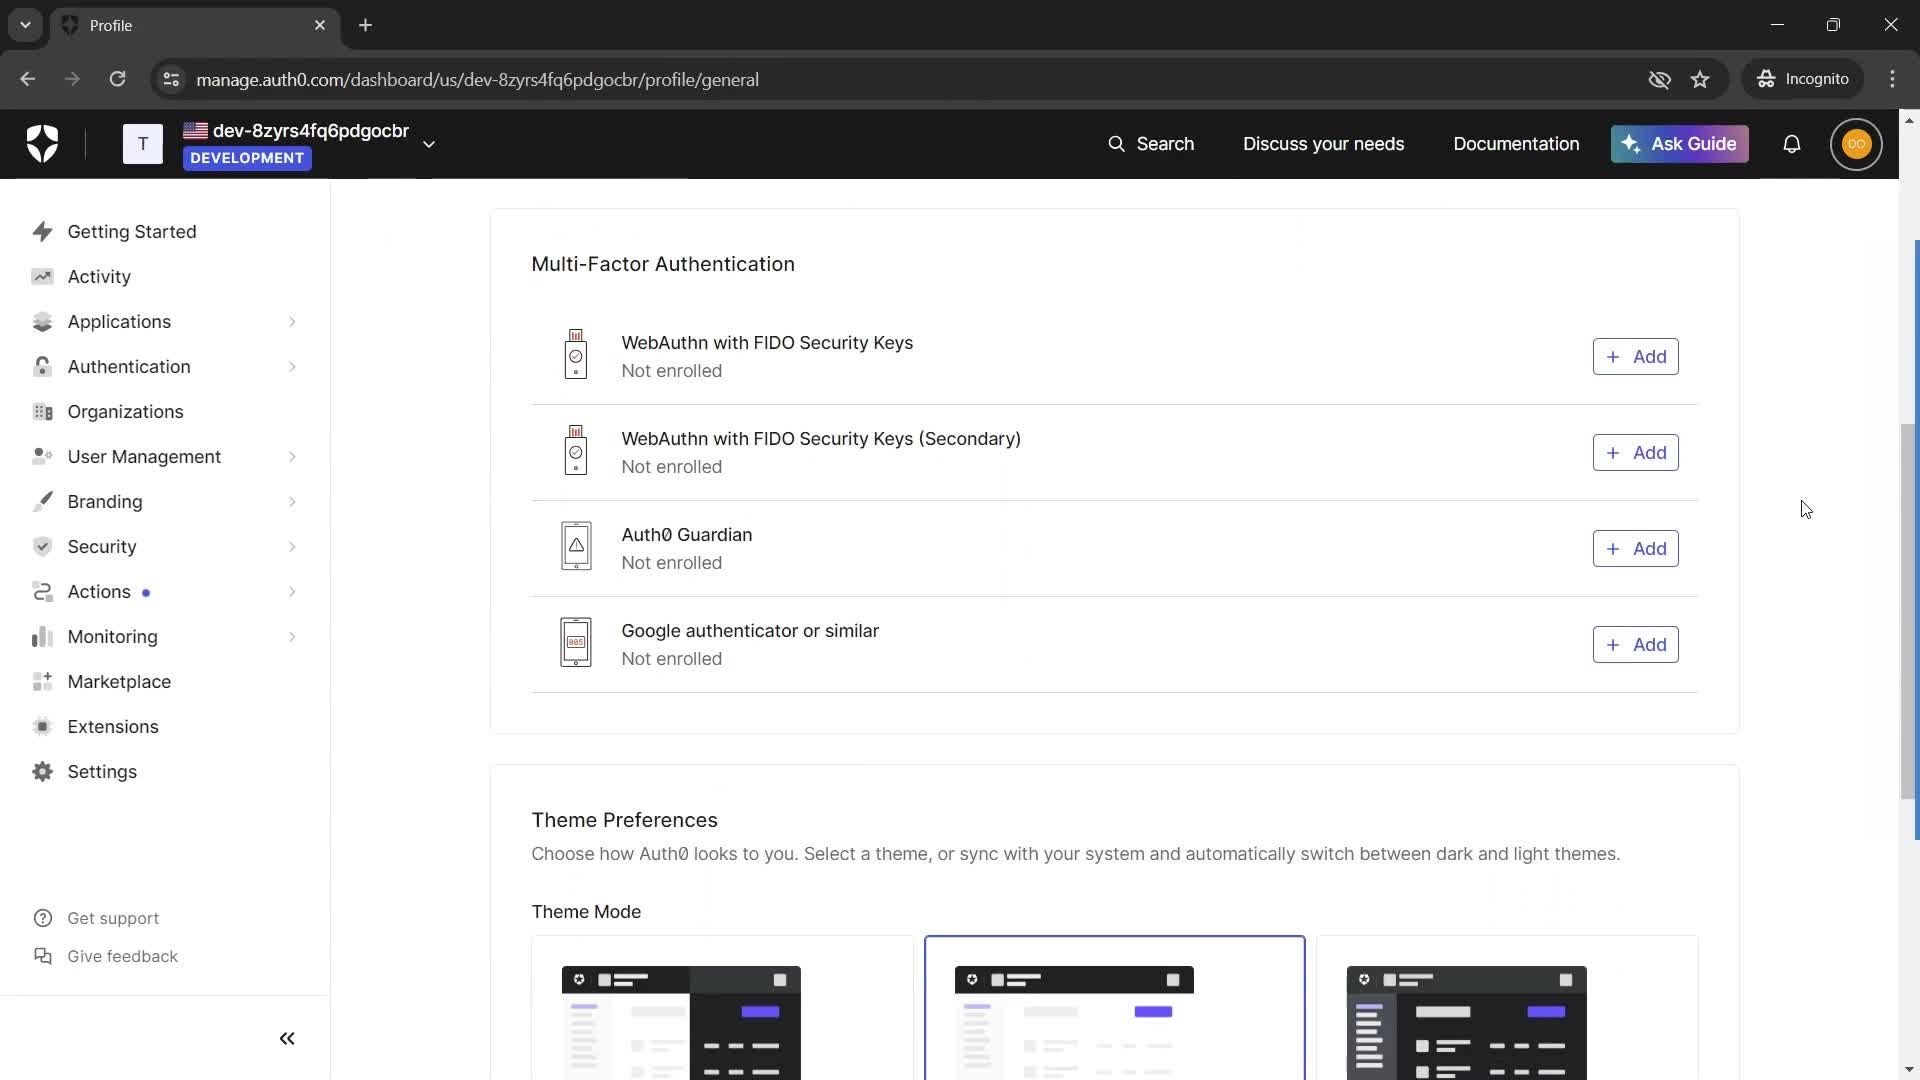Viewport: 1920px width, 1080px height.
Task: Click the Applications layers icon
Action: coord(42,322)
